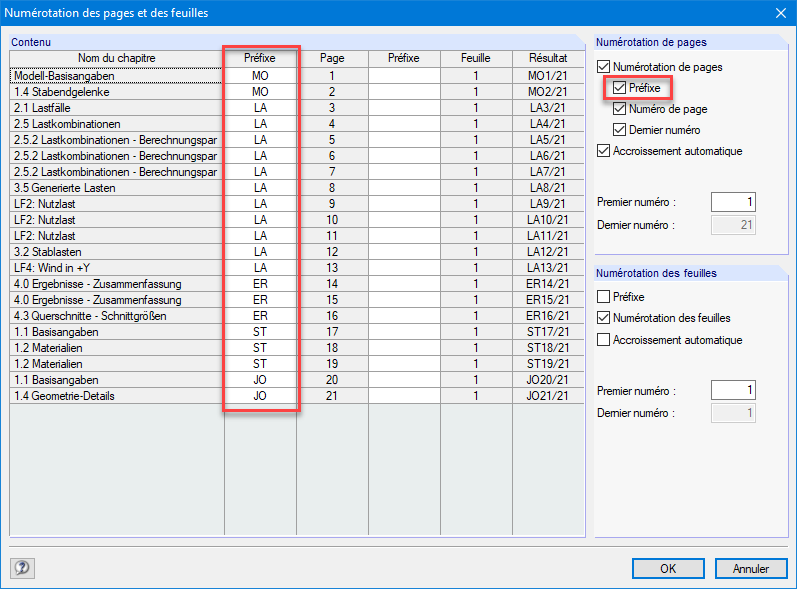Click page number cell 18

(332, 348)
